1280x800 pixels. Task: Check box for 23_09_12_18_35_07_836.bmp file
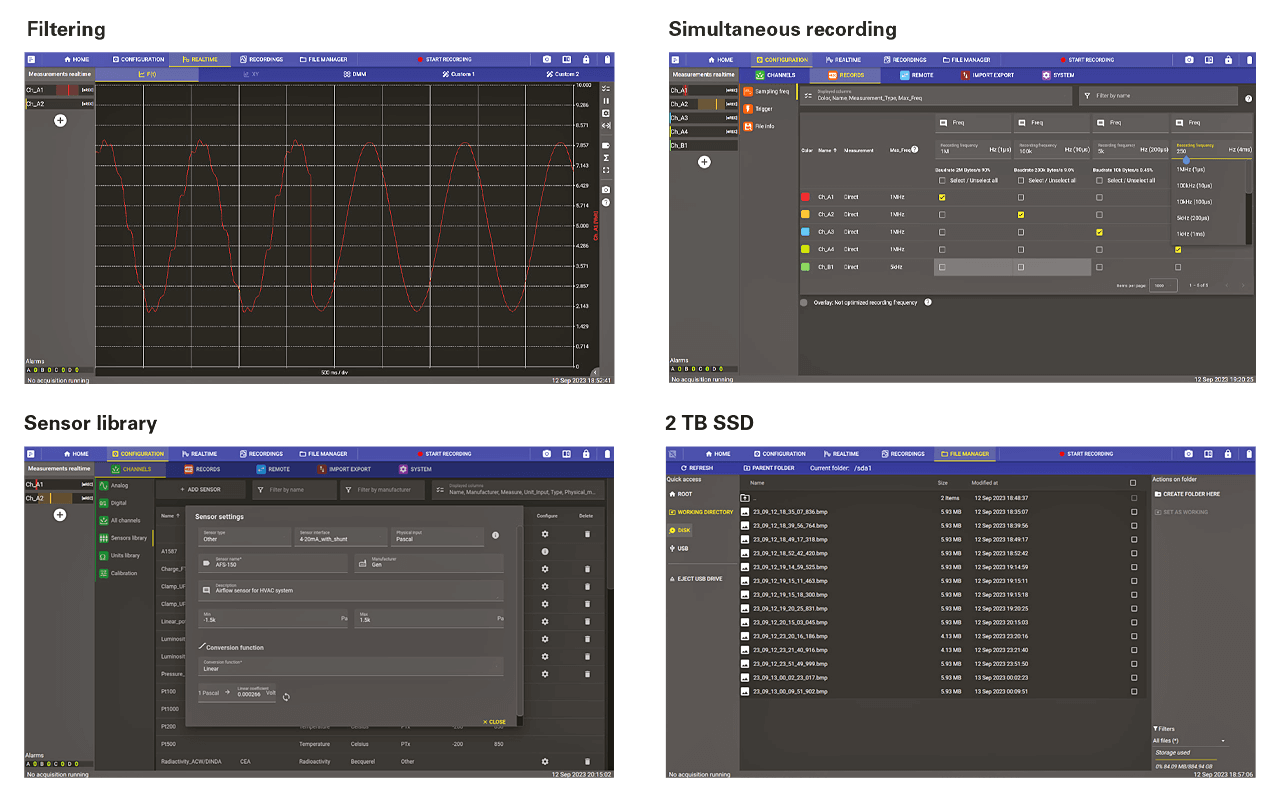point(1133,512)
